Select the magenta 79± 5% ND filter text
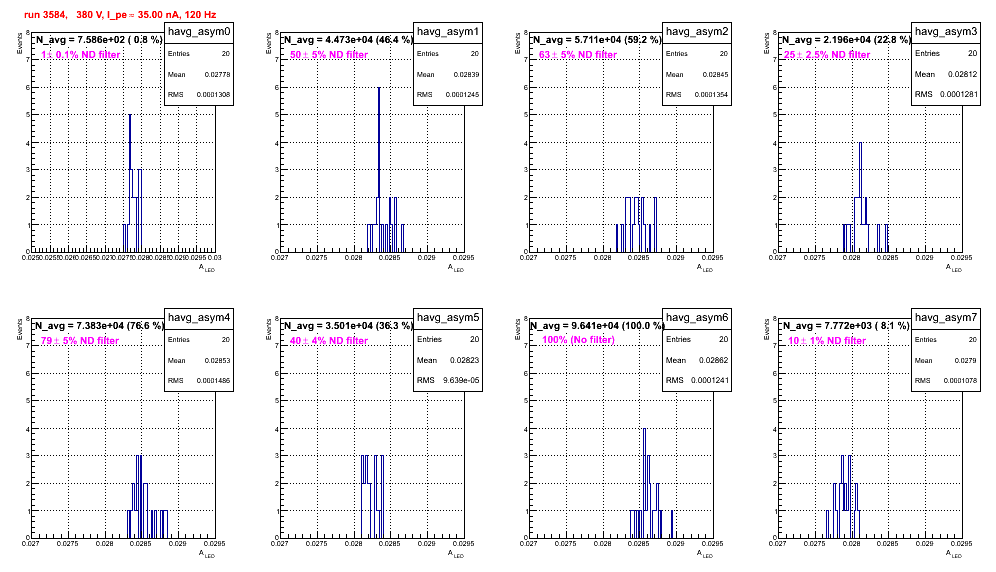Screen dimensions: 996x572 (x=80, y=341)
